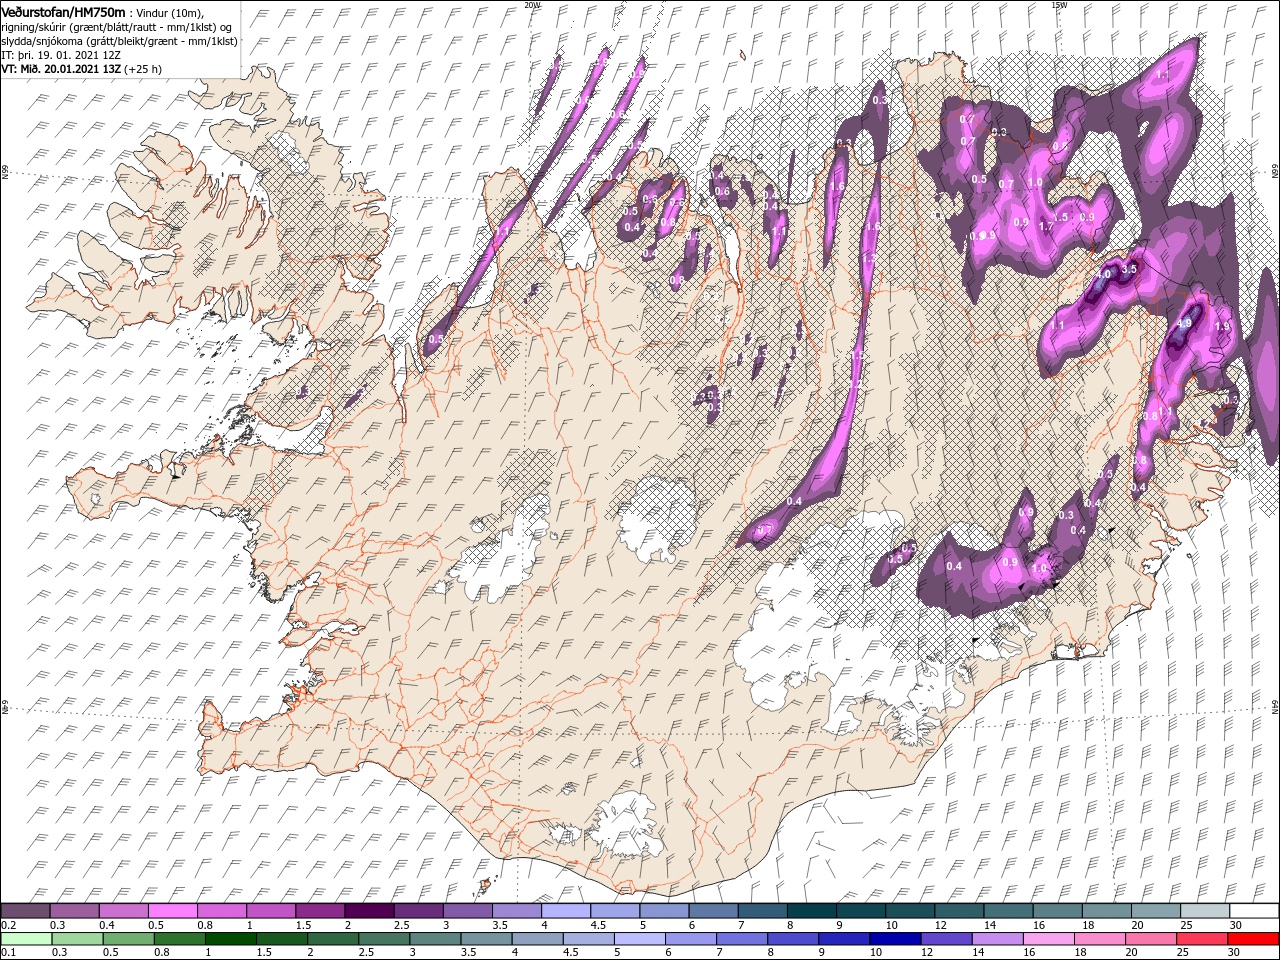Click the 15W longitude label
The height and width of the screenshot is (960, 1280).
pyautogui.click(x=1059, y=5)
